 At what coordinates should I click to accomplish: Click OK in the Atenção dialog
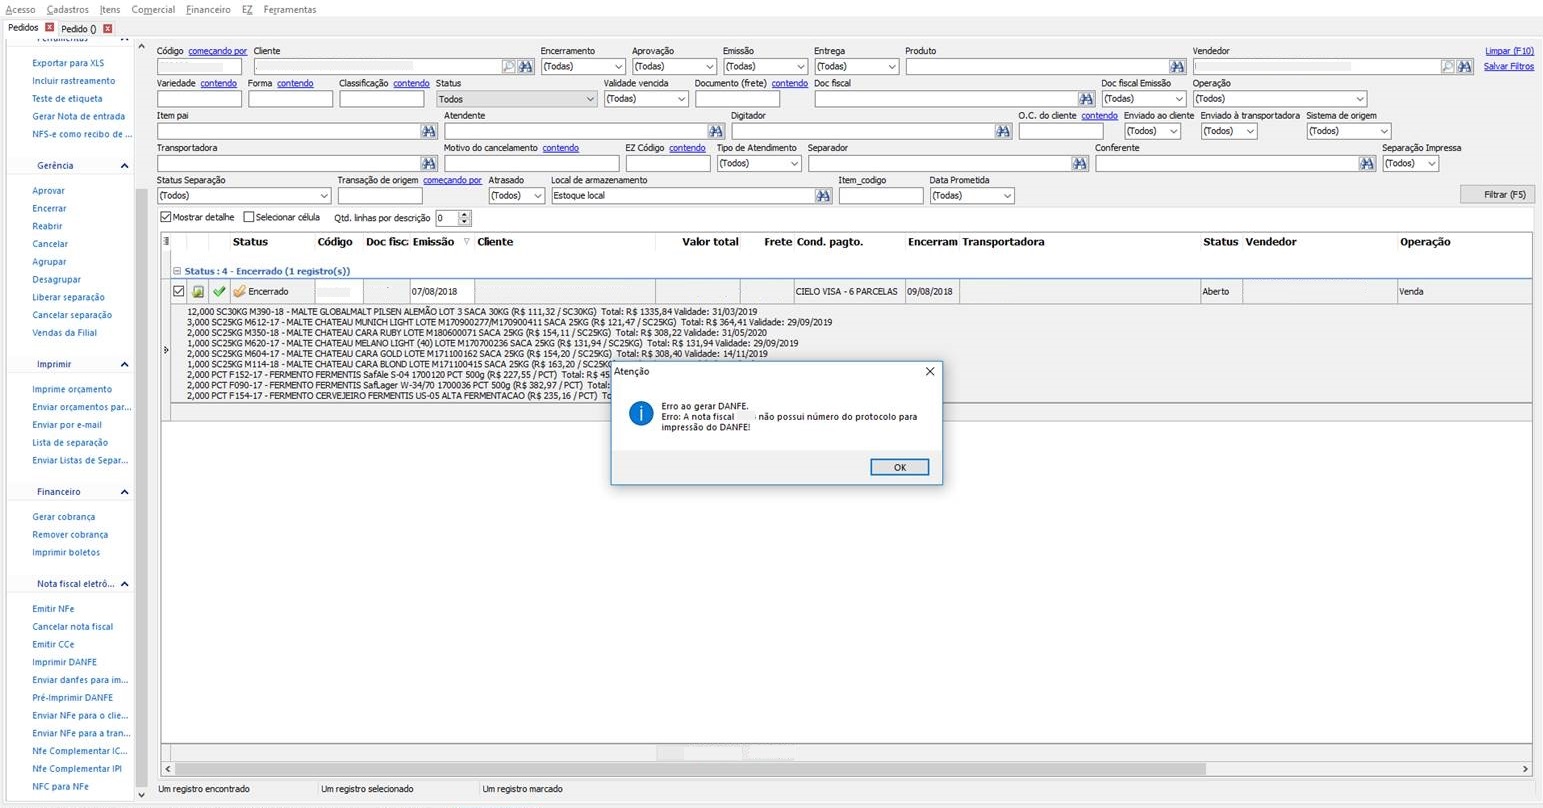coord(899,467)
